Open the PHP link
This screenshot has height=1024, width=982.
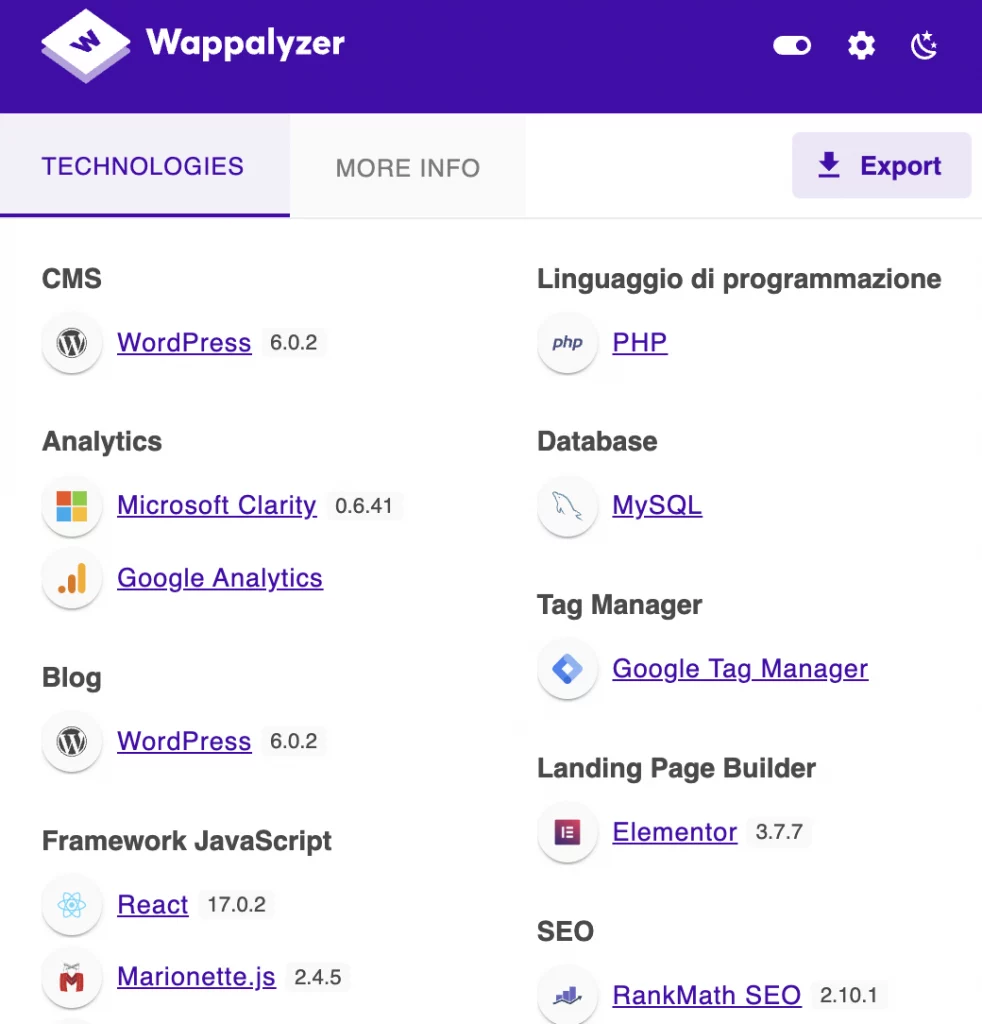640,342
